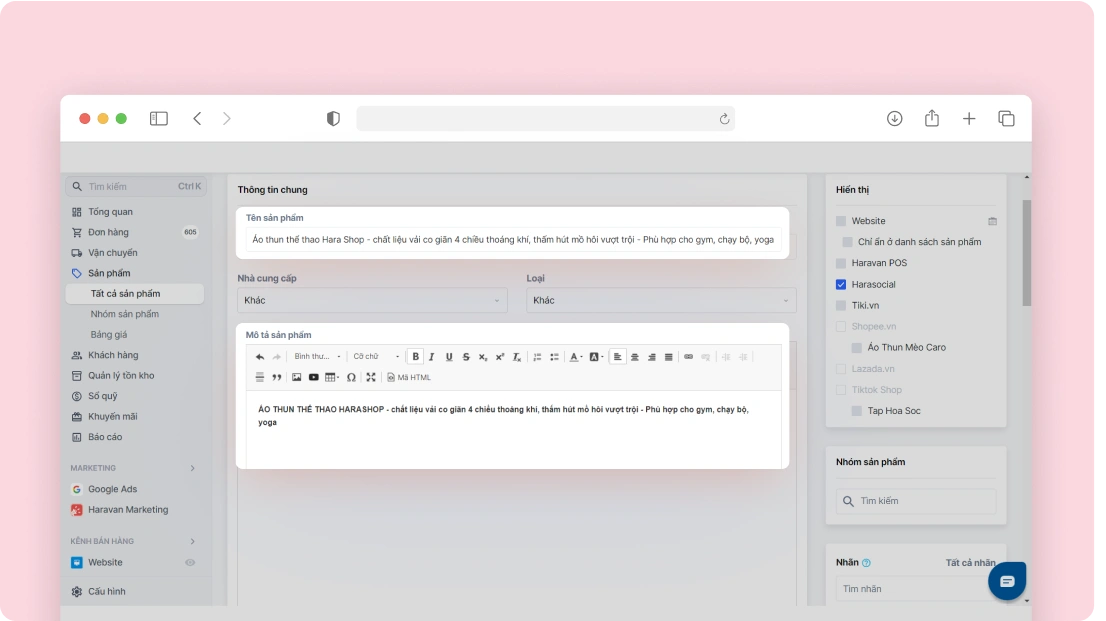Go to Đơn hàng in sidebar
The height and width of the screenshot is (621, 1106).
[x=108, y=232]
